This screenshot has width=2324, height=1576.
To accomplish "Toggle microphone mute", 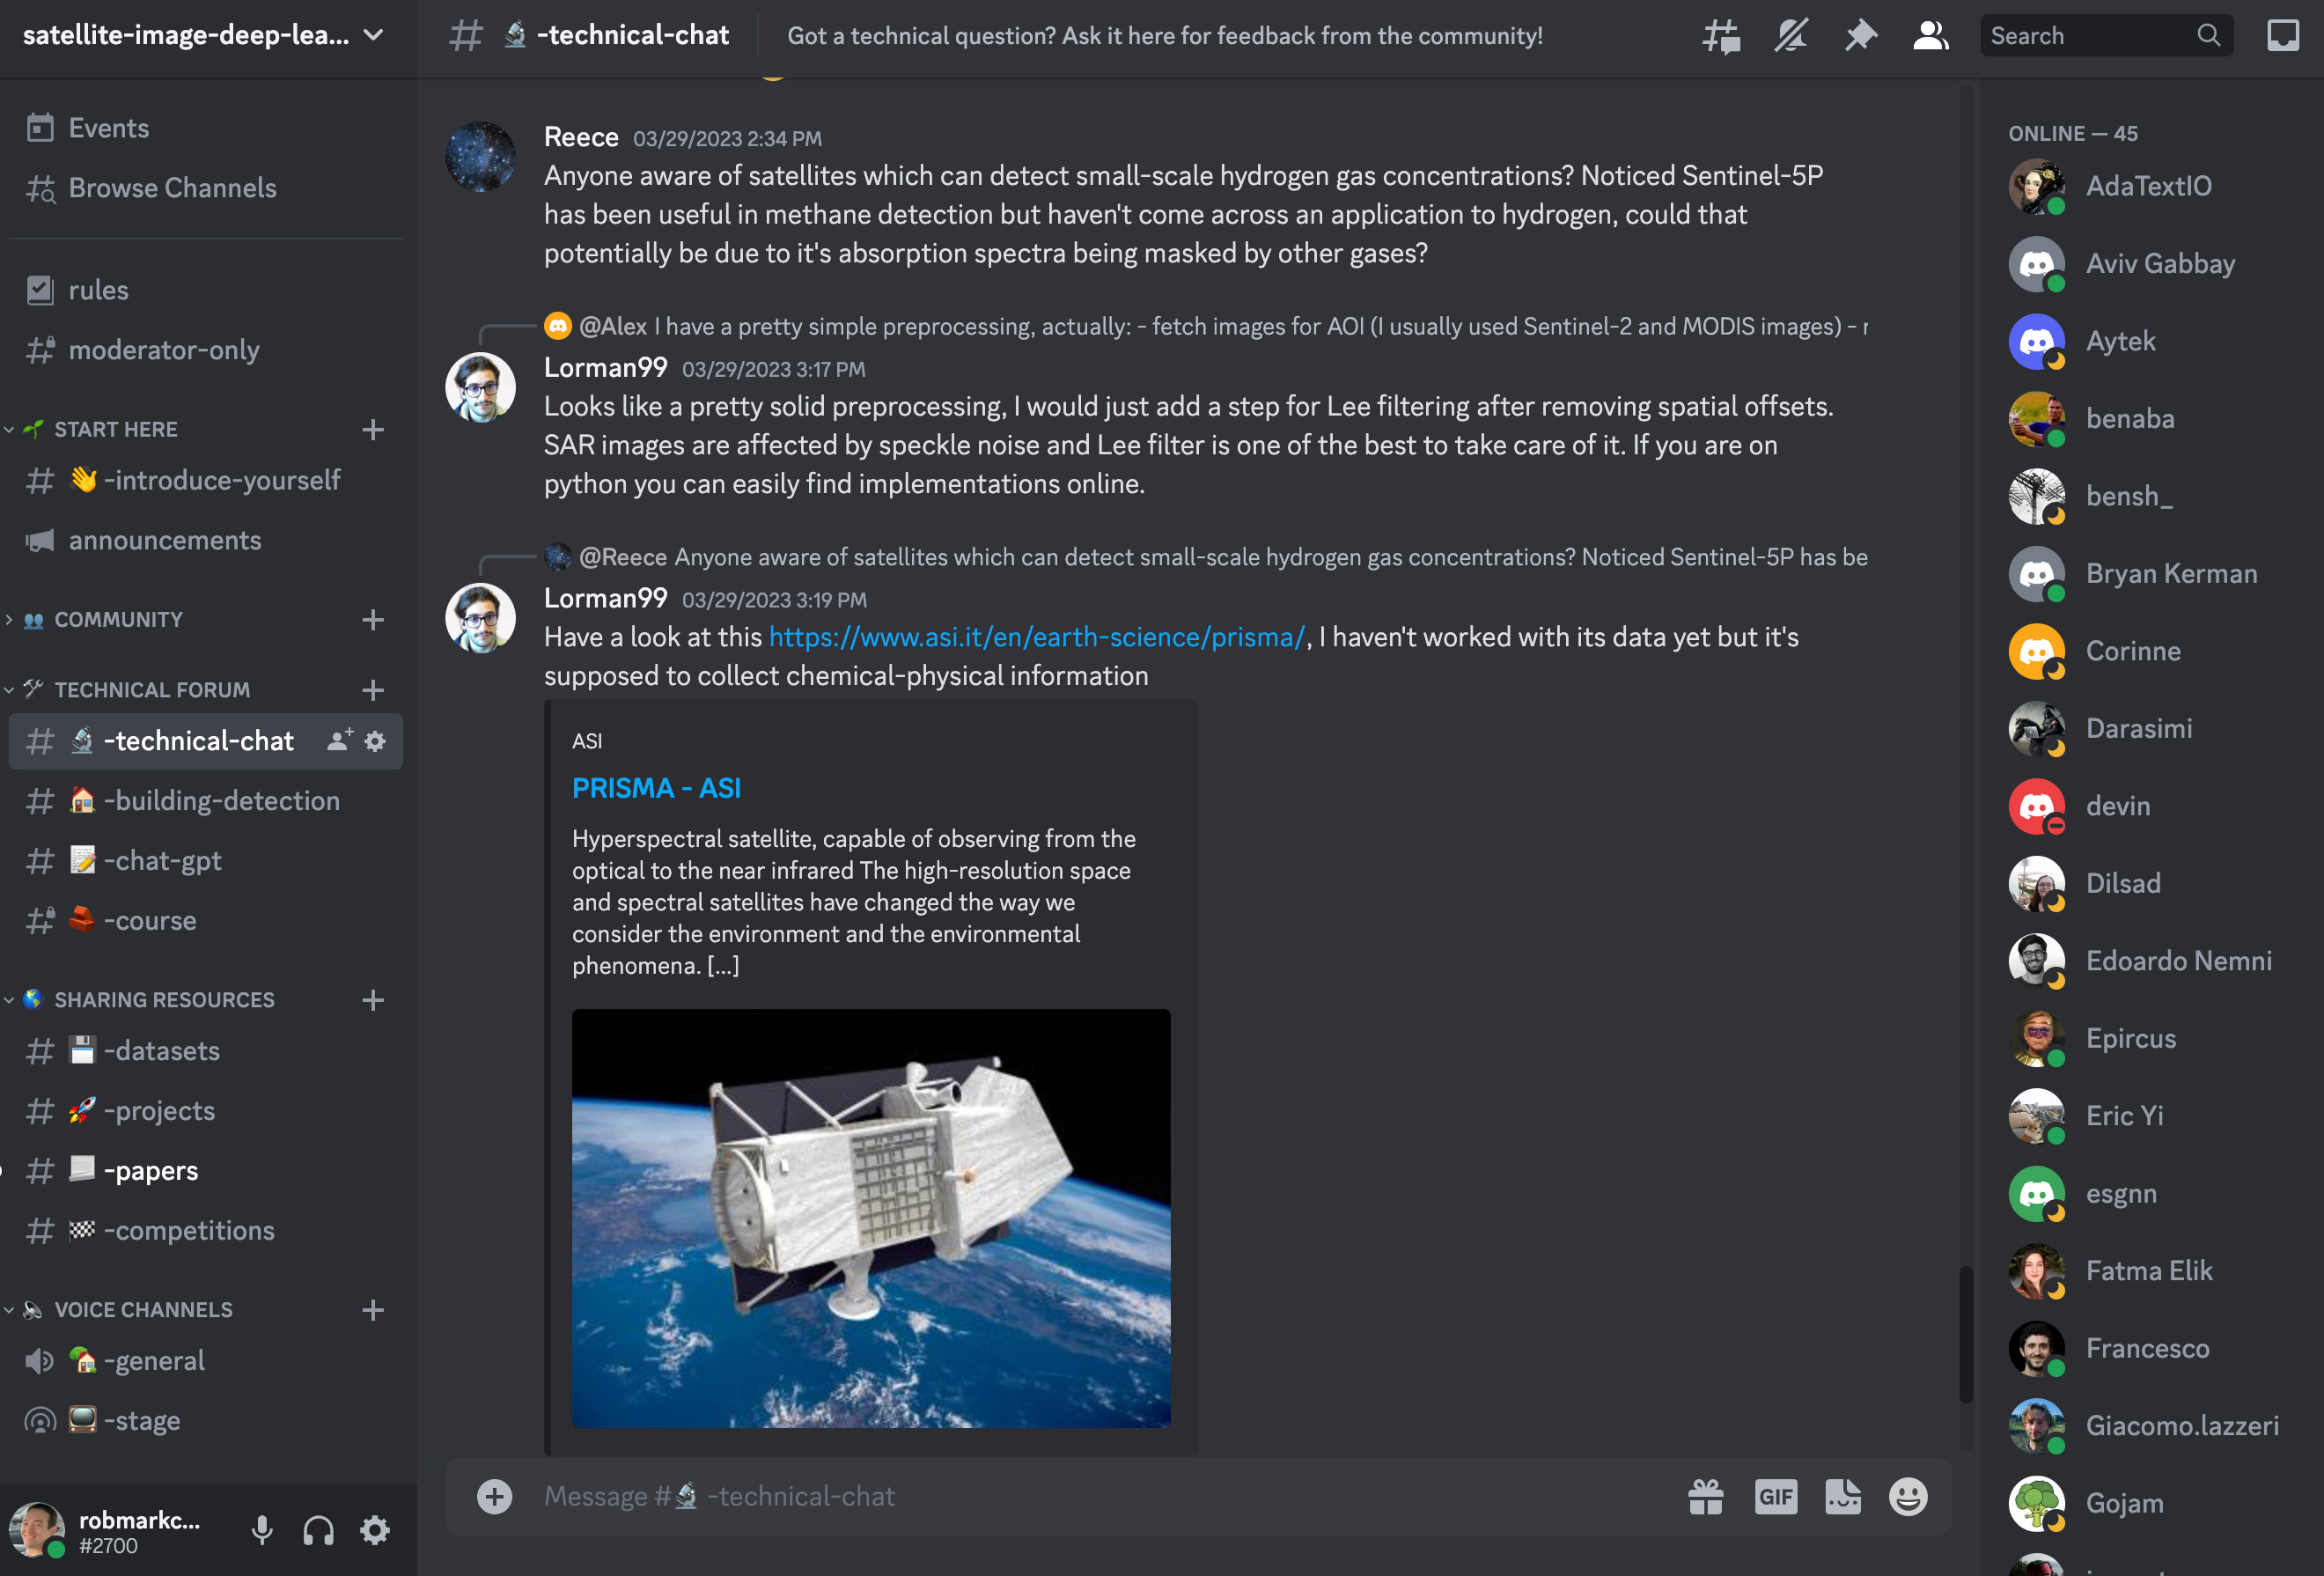I will 262,1530.
